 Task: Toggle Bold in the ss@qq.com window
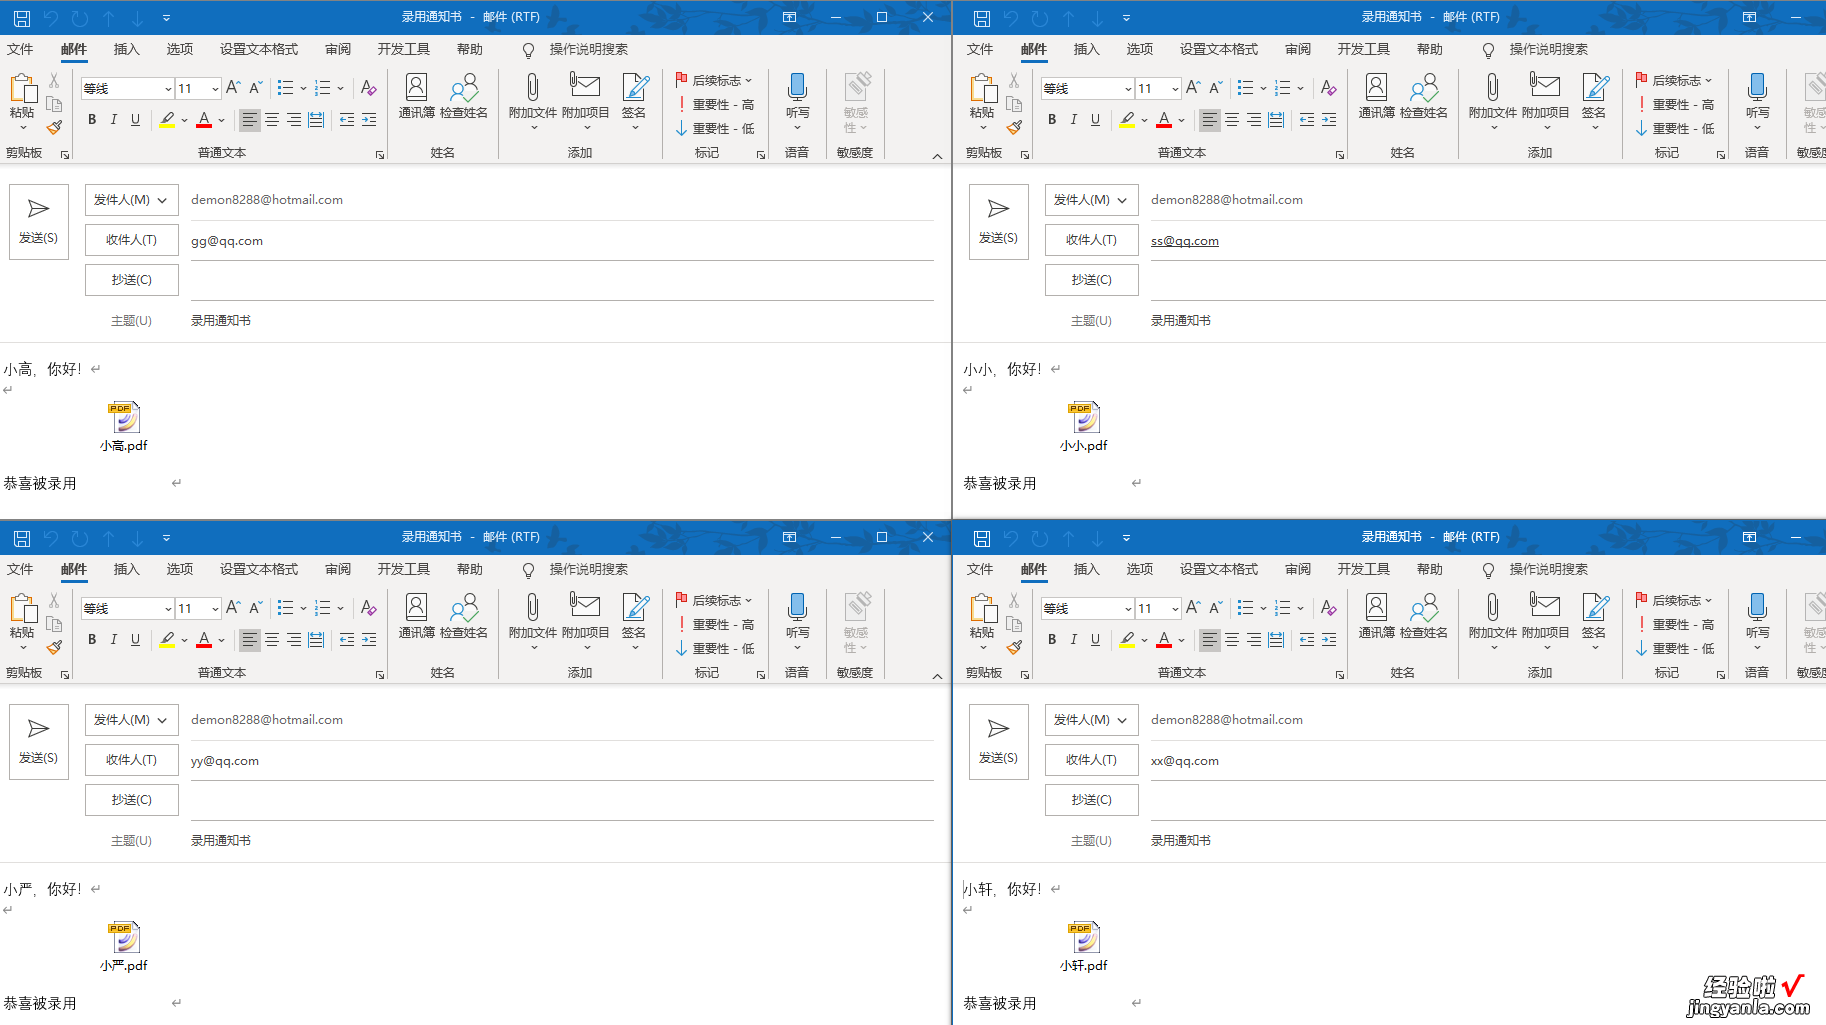1052,119
